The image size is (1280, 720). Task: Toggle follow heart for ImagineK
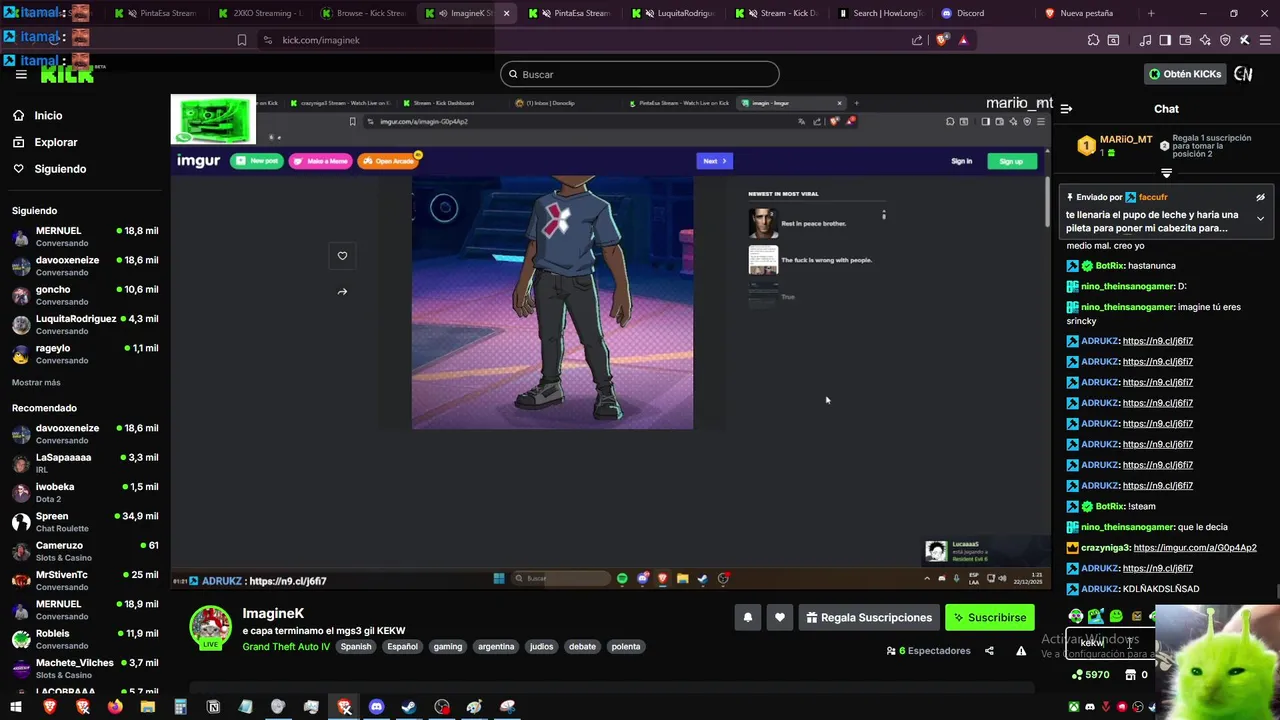tap(780, 618)
